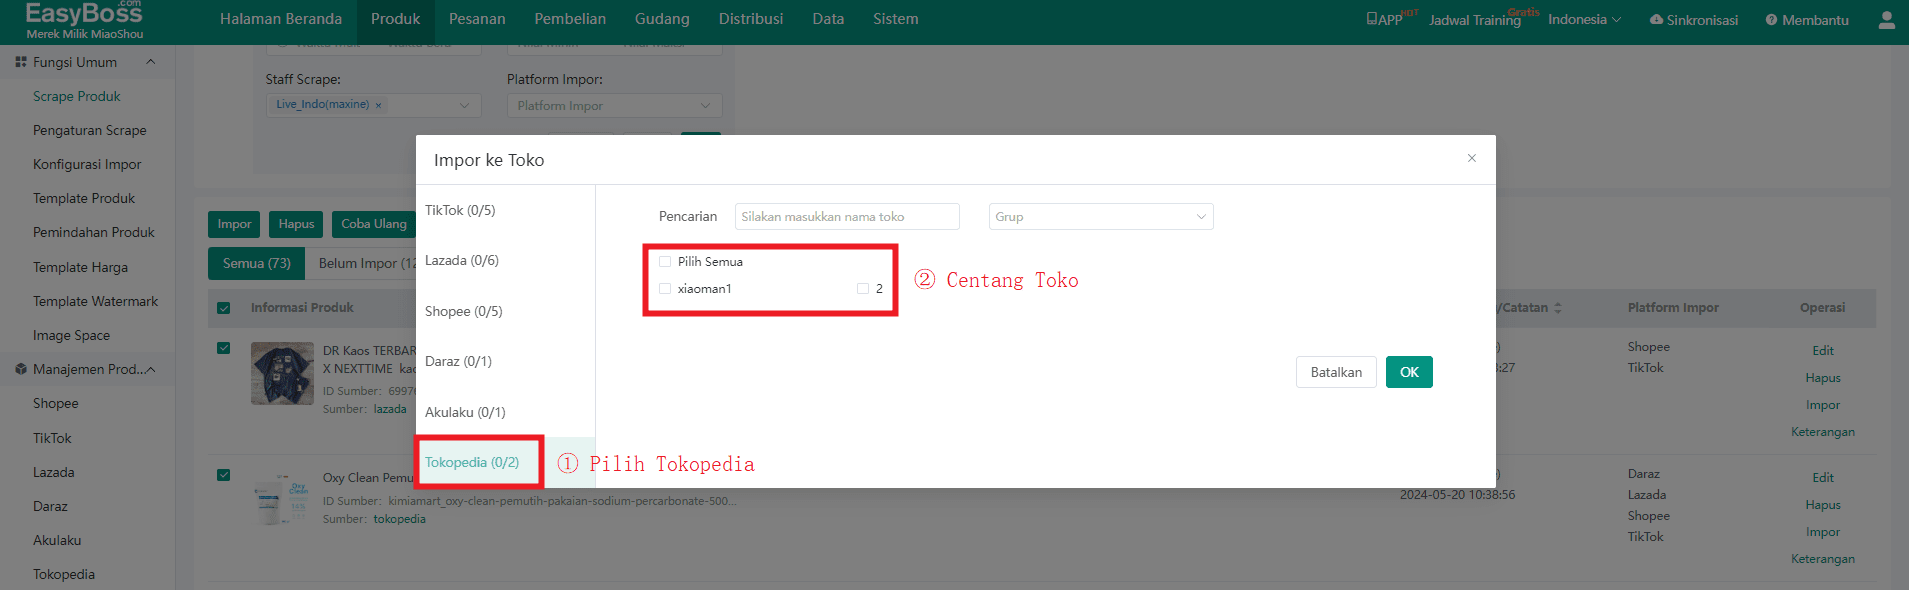The height and width of the screenshot is (590, 1909).
Task: Open Image Space in sidebar
Action: point(71,335)
